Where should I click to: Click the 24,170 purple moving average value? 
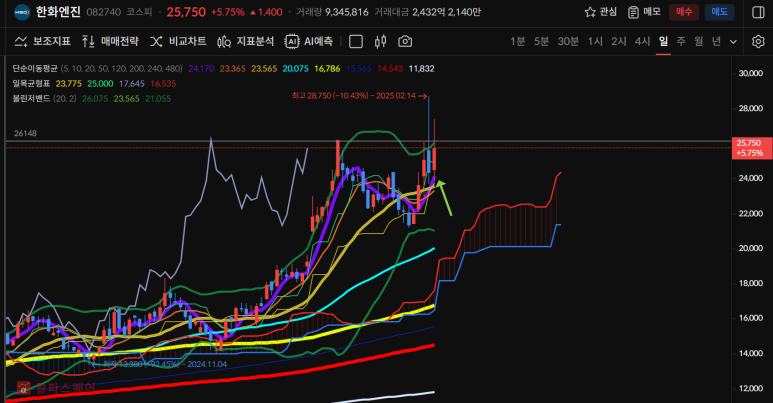(x=201, y=69)
